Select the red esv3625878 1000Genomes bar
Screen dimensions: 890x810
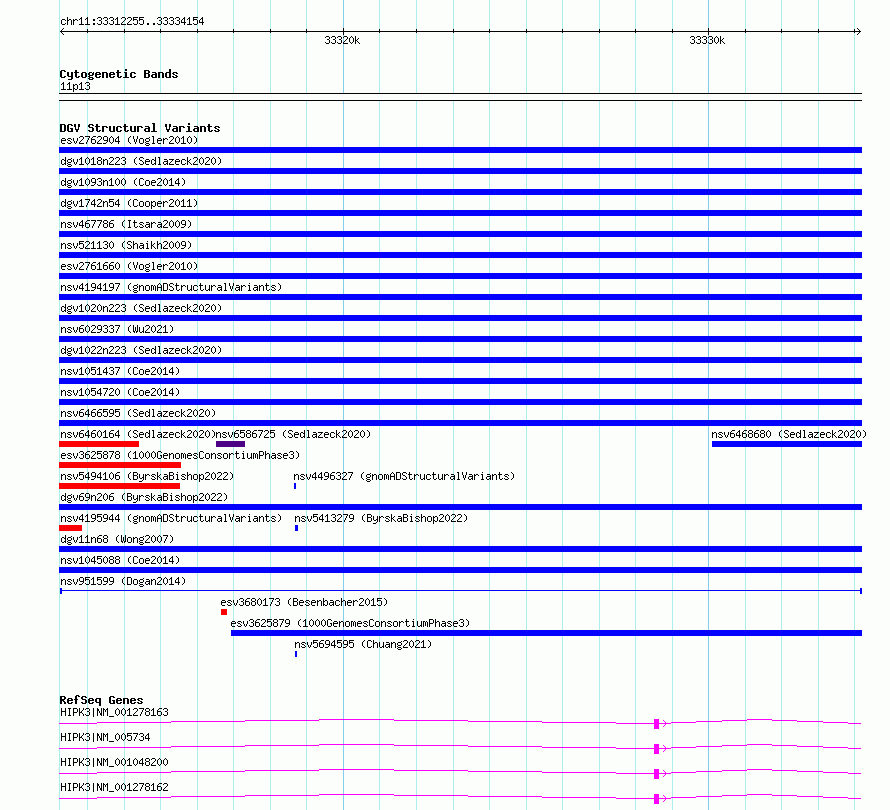point(120,465)
